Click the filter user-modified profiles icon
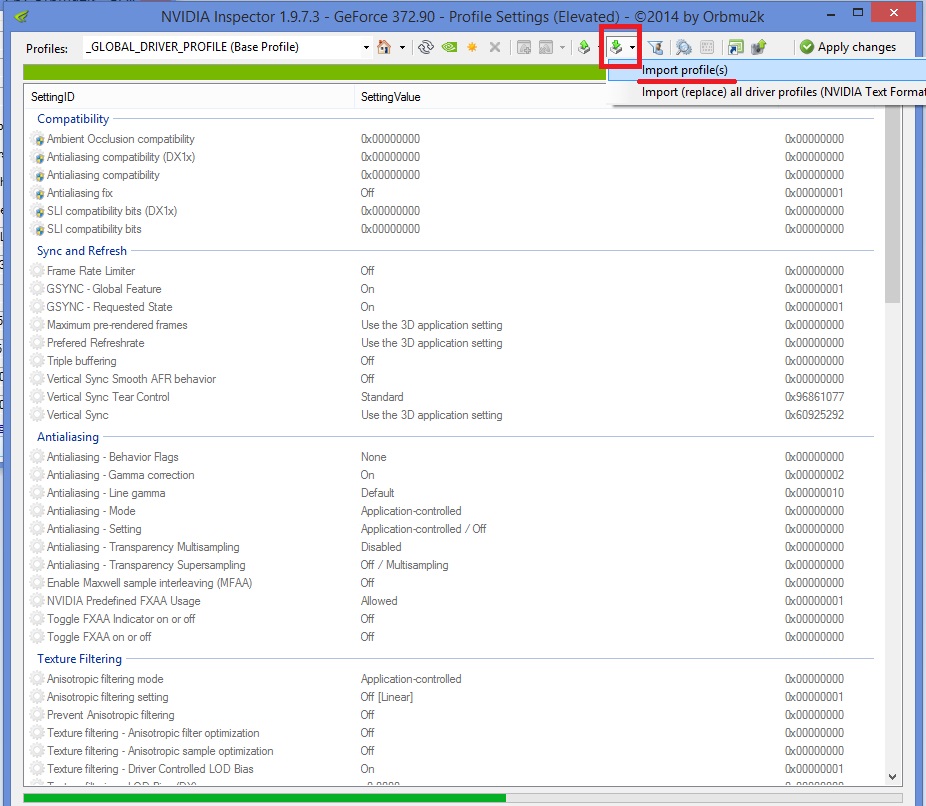Image resolution: width=926 pixels, height=806 pixels. pos(655,47)
